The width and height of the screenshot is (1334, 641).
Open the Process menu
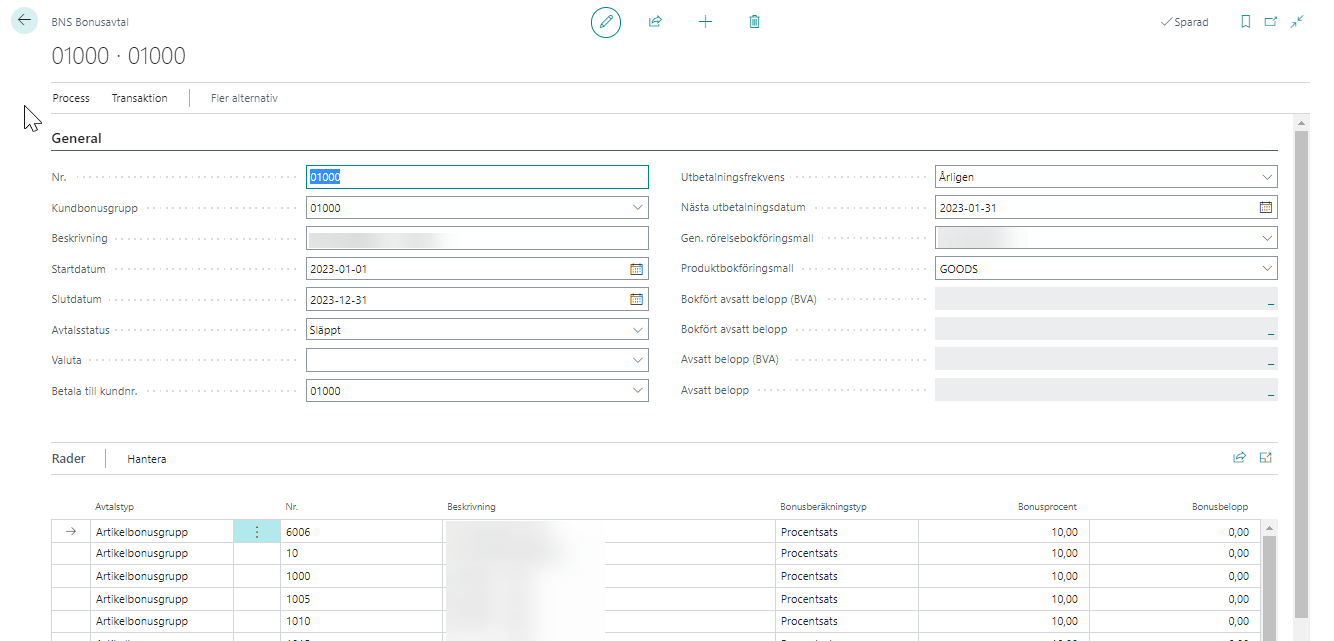point(71,98)
